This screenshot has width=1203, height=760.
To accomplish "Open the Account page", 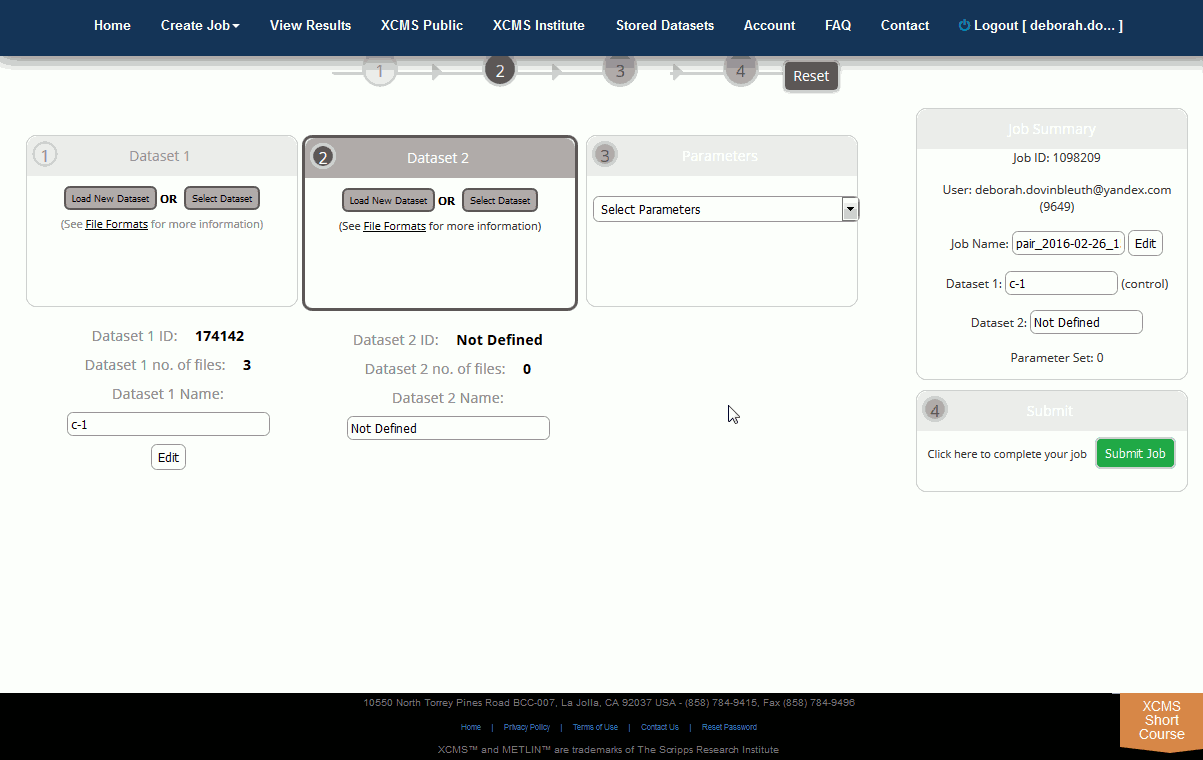I will coord(770,25).
